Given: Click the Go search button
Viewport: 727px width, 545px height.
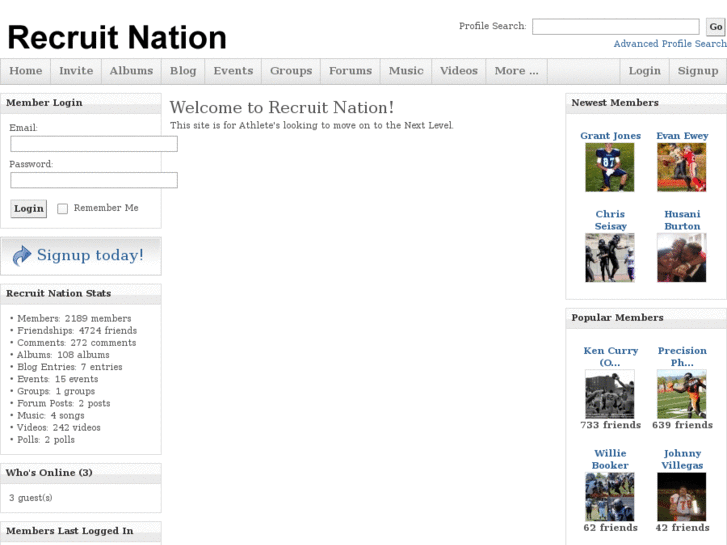Looking at the screenshot, I should [715, 27].
